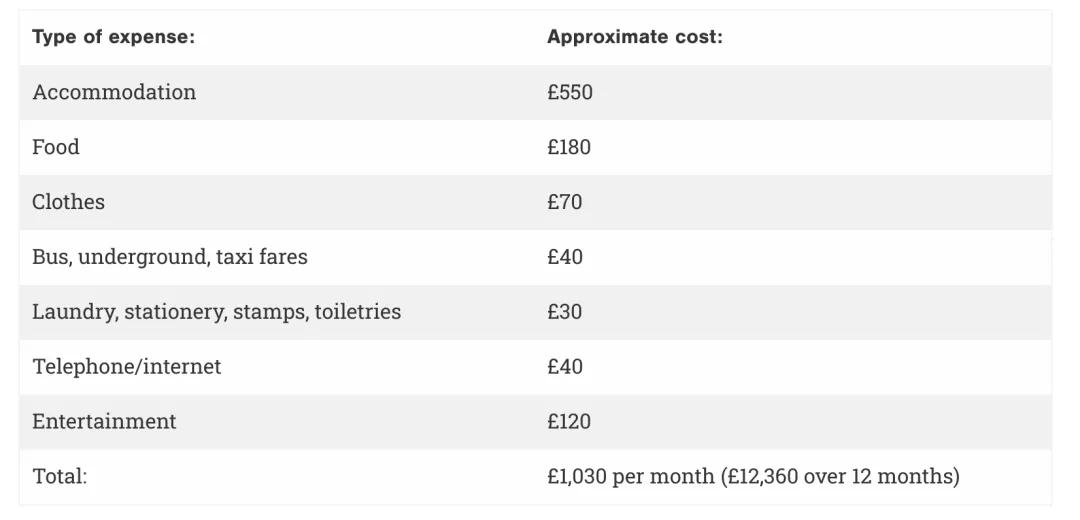Screen dimensions: 1080x520
Task: Select the Accommodation expense label
Action: 114,92
